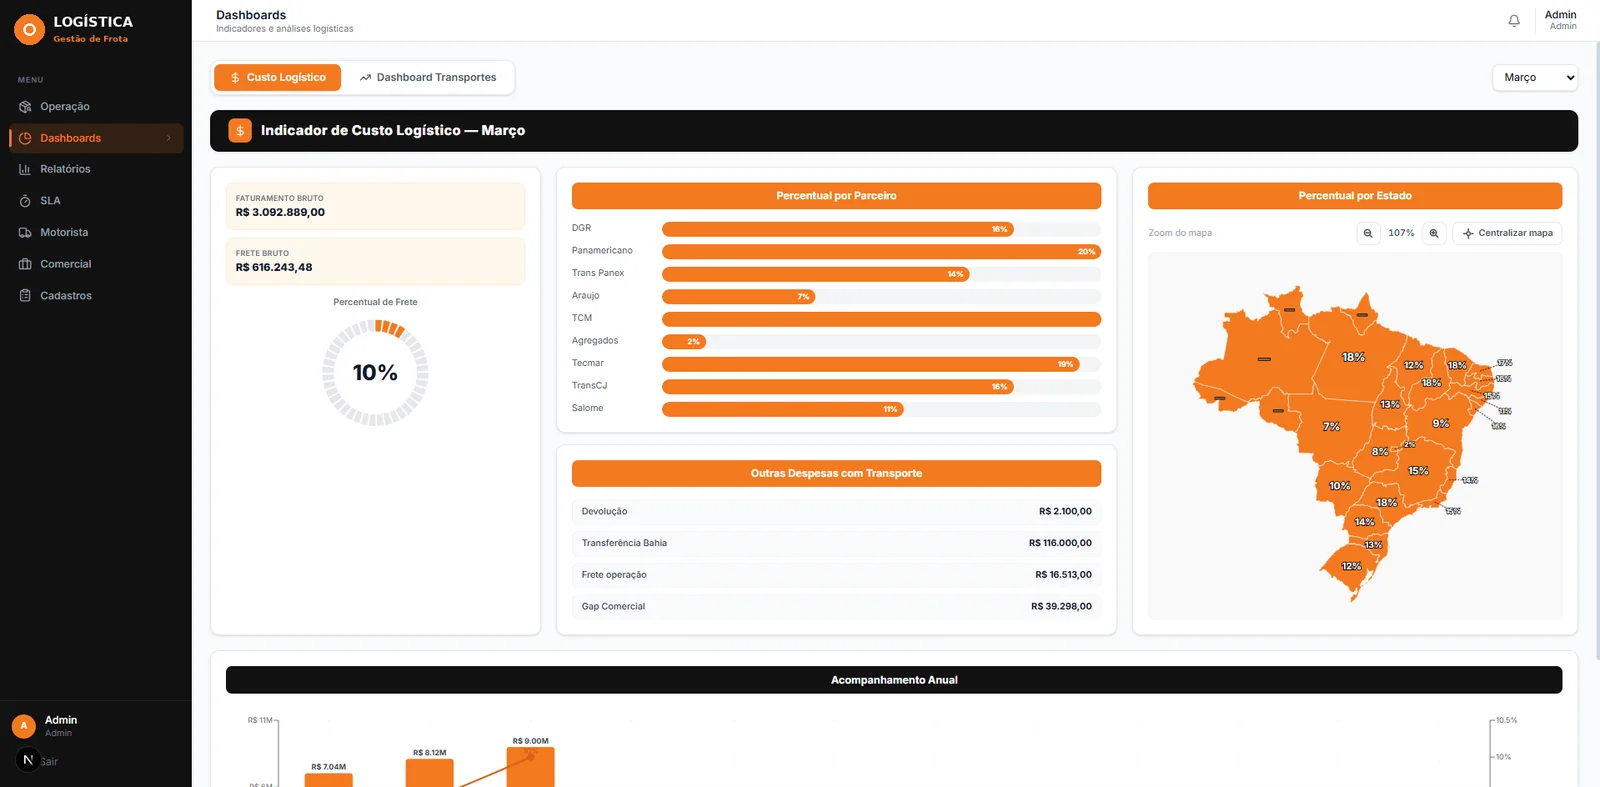
Task: Open the Cadastros menu entry
Action: click(96, 296)
